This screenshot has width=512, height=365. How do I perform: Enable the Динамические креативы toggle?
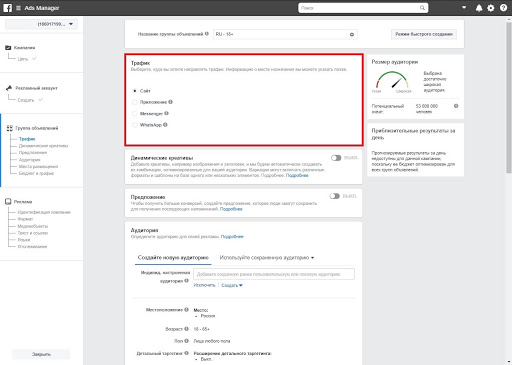click(x=336, y=158)
